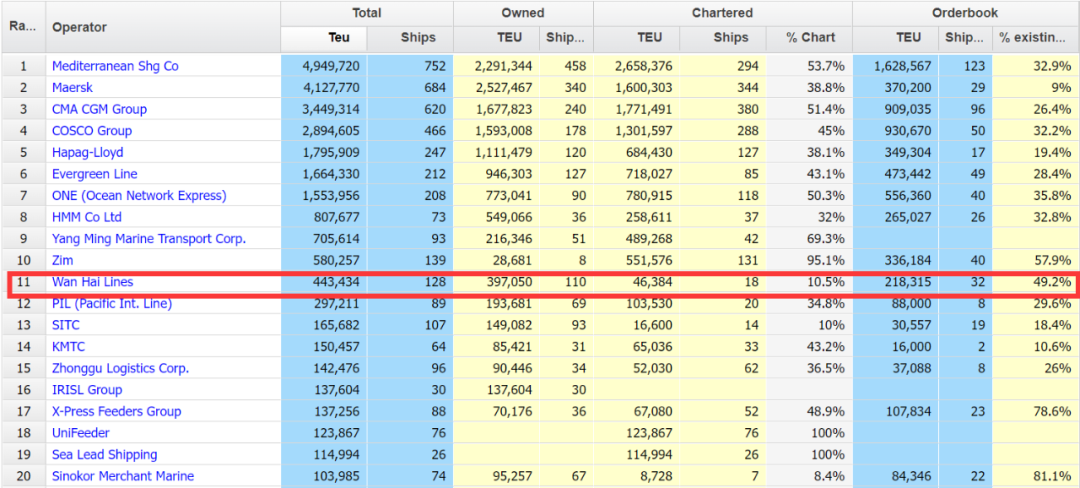Open Yang Ming Marine Transport Corp. link
Image resolution: width=1080 pixels, height=488 pixels.
coord(149,239)
